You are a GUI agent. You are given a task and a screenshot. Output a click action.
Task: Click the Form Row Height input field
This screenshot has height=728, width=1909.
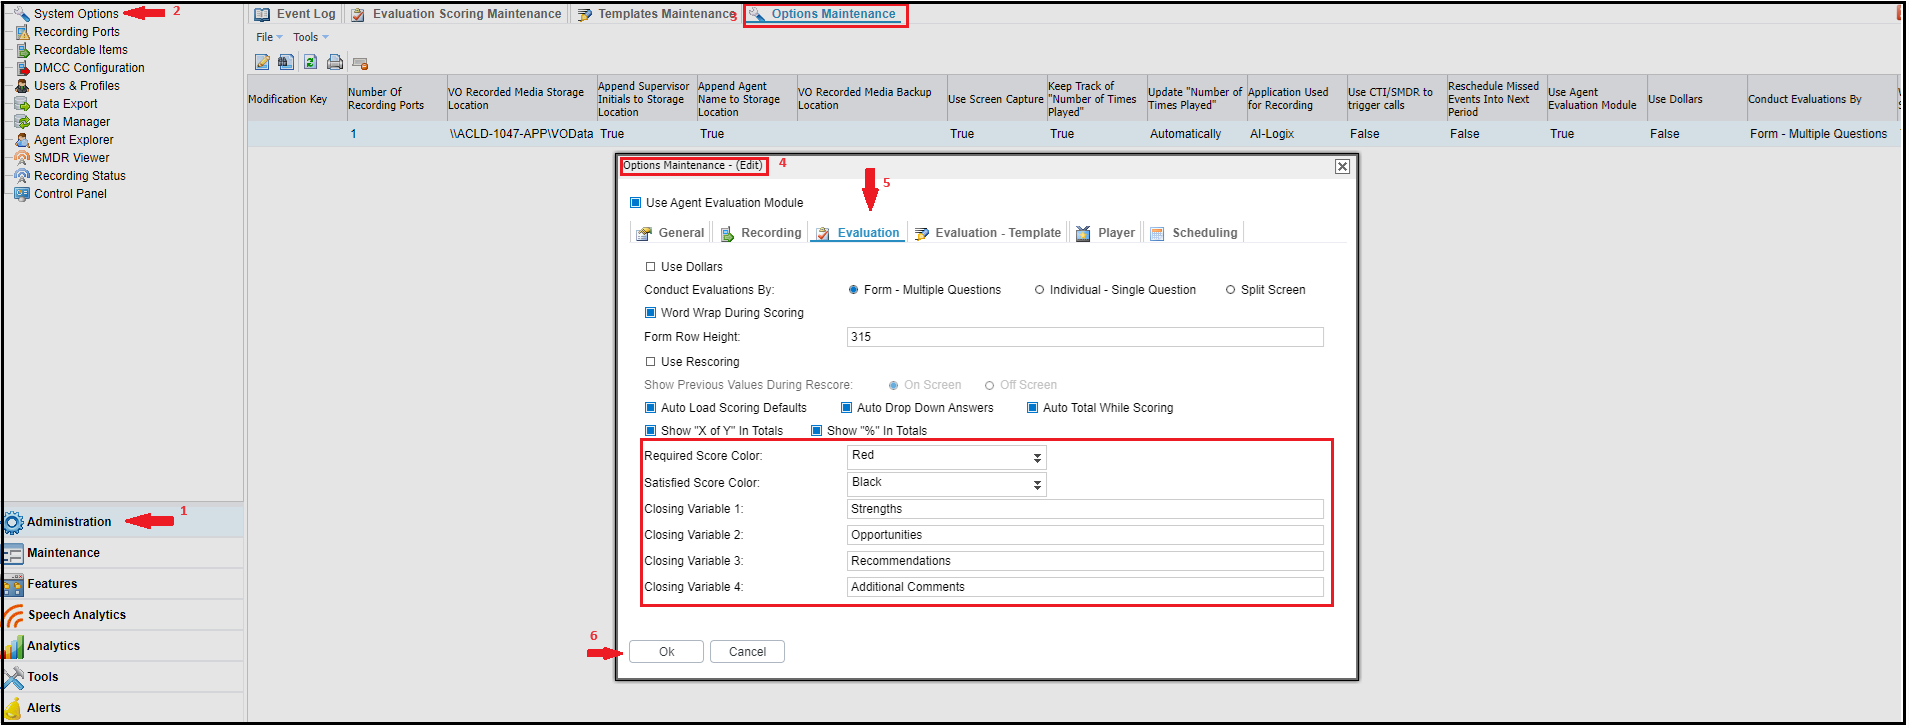click(x=1085, y=337)
